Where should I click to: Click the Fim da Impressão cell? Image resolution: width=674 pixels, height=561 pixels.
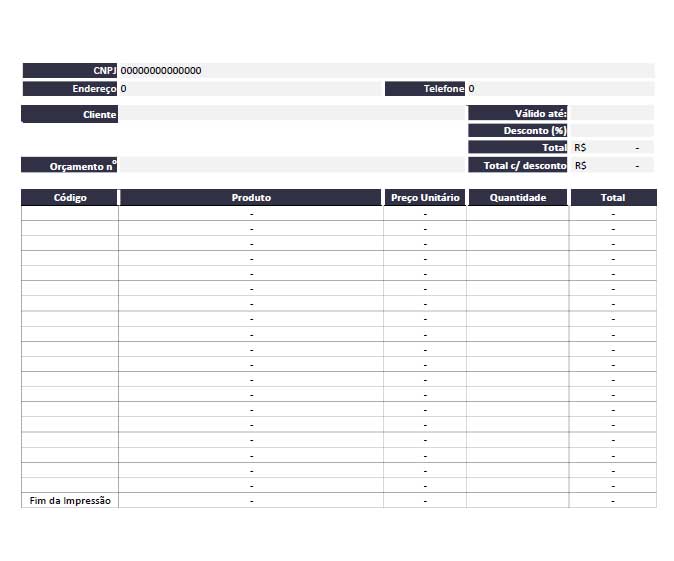pyautogui.click(x=70, y=500)
